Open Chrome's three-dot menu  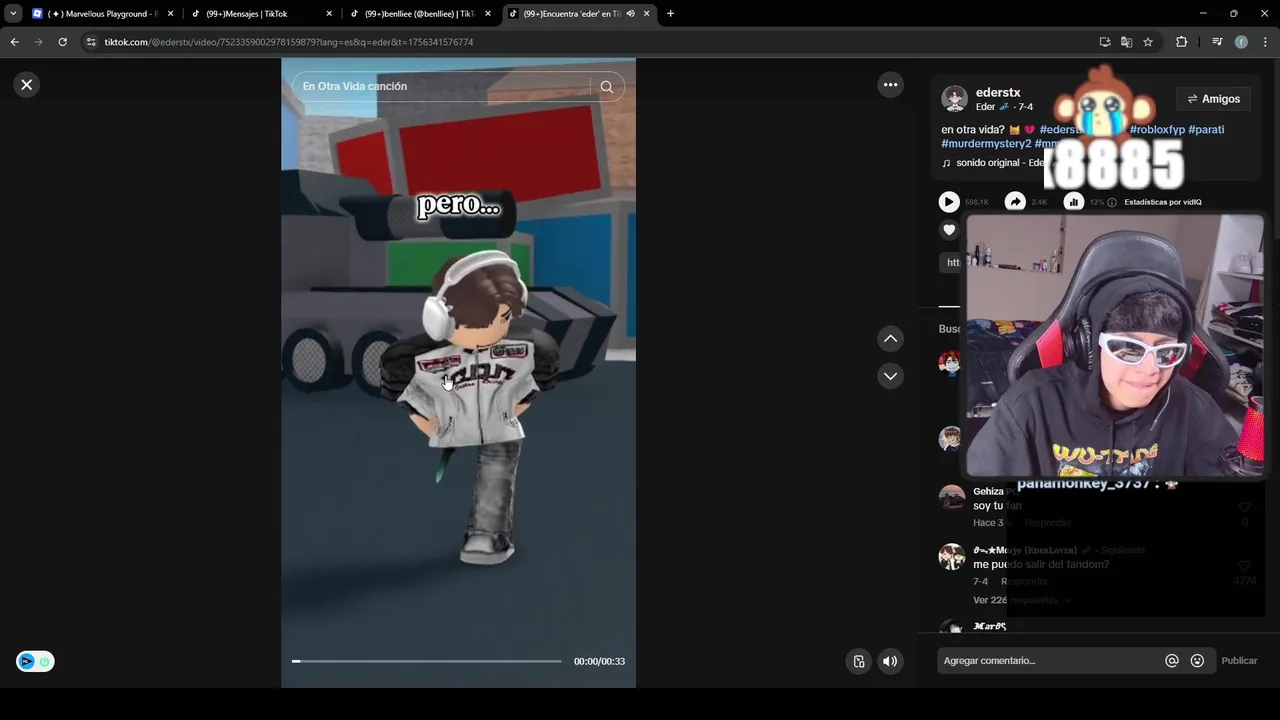coord(1266,42)
